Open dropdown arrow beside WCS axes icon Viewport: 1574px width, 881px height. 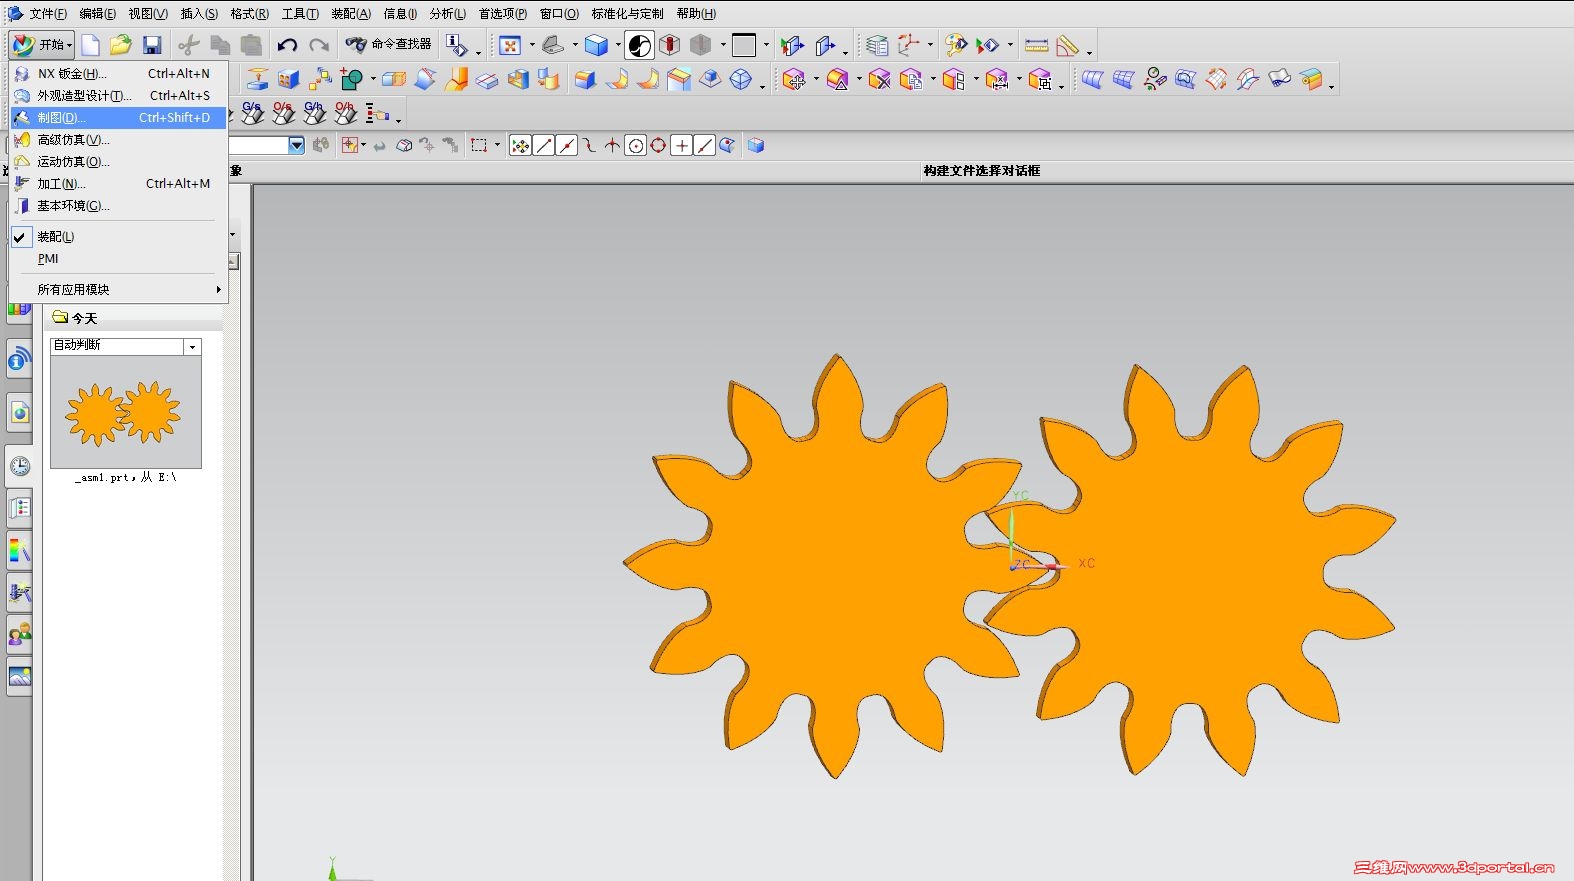pyautogui.click(x=930, y=45)
